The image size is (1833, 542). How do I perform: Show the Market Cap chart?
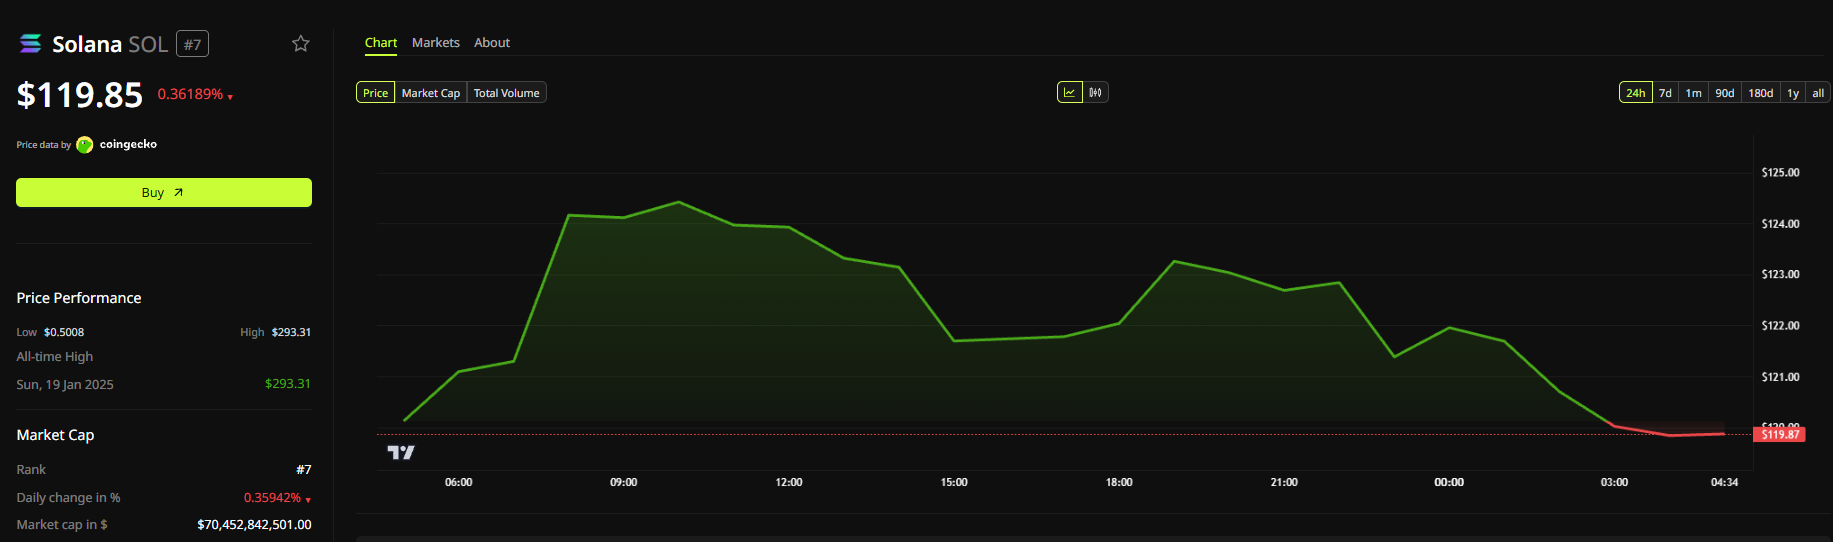coord(431,93)
